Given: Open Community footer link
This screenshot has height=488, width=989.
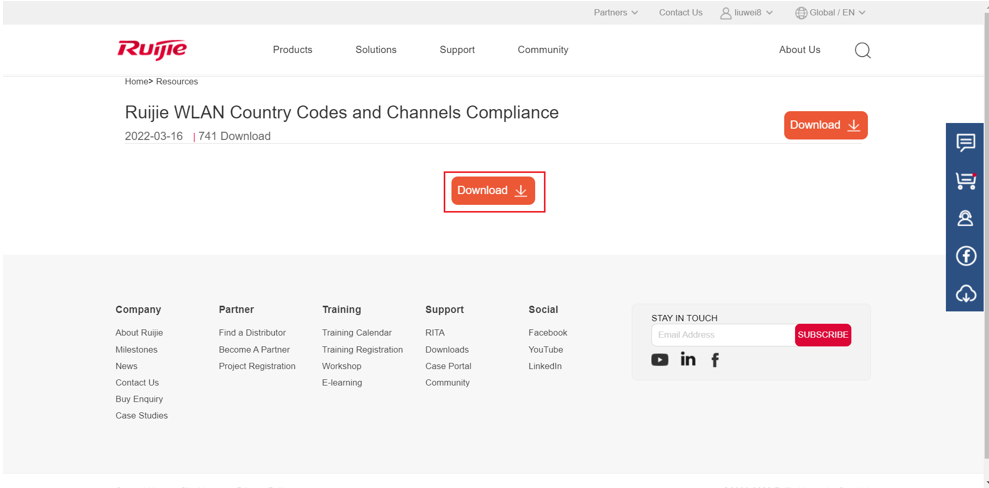Looking at the screenshot, I should pos(447,383).
